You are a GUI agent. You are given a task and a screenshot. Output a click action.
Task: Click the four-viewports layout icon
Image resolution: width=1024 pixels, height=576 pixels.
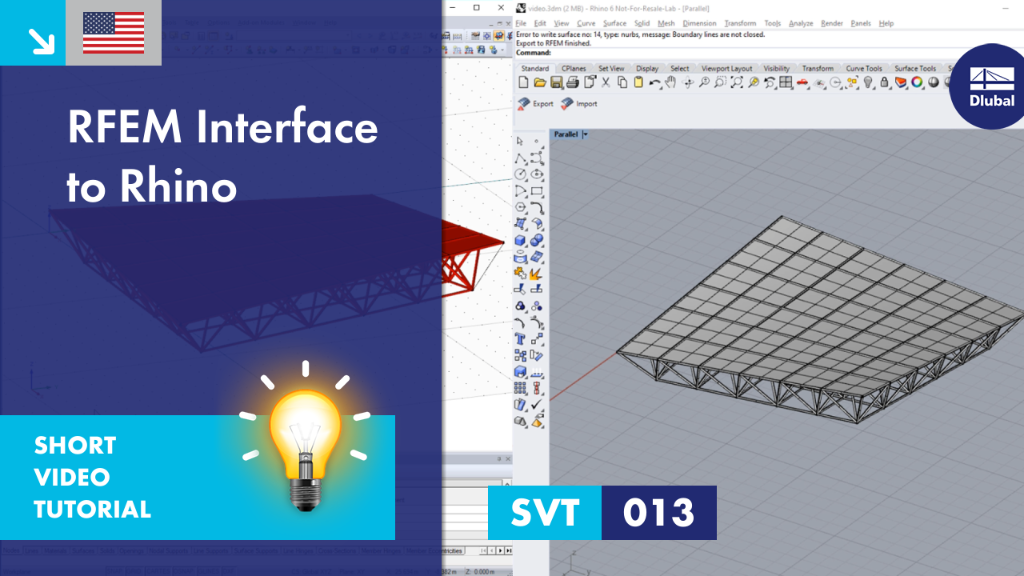786,83
